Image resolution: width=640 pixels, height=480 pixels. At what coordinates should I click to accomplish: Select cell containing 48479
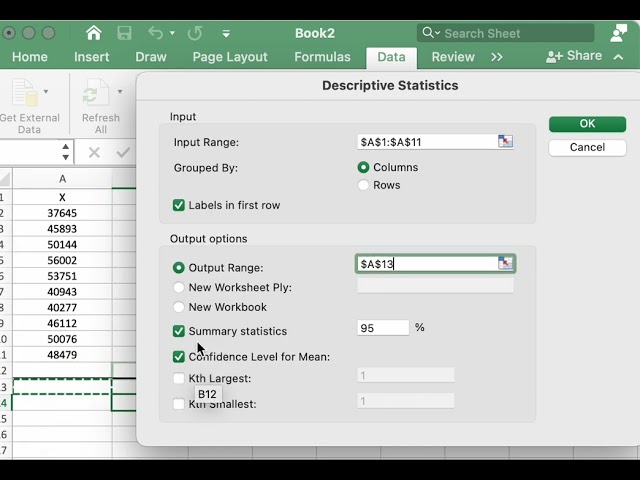click(62, 355)
